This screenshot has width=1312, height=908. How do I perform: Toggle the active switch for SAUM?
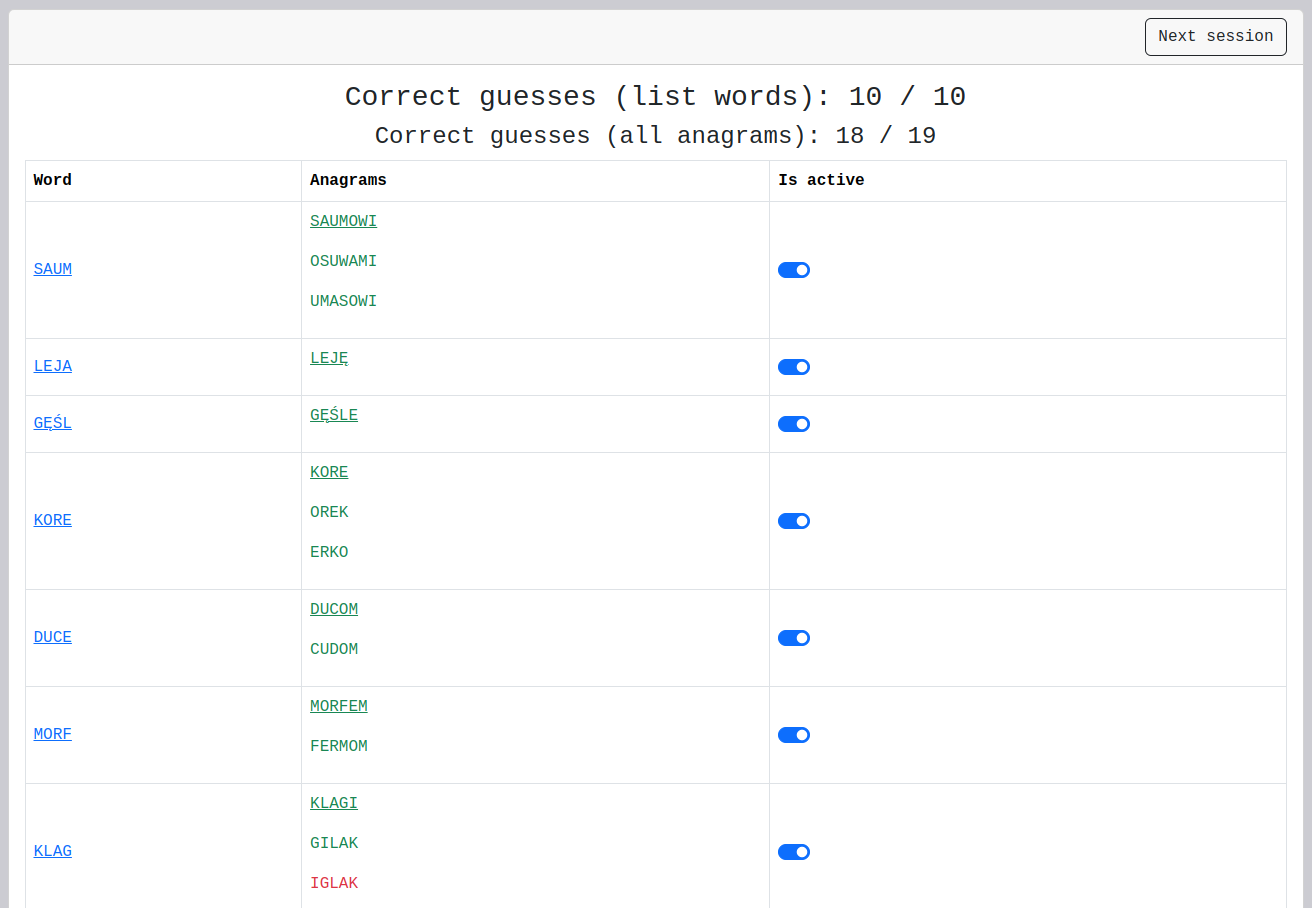(x=793, y=270)
